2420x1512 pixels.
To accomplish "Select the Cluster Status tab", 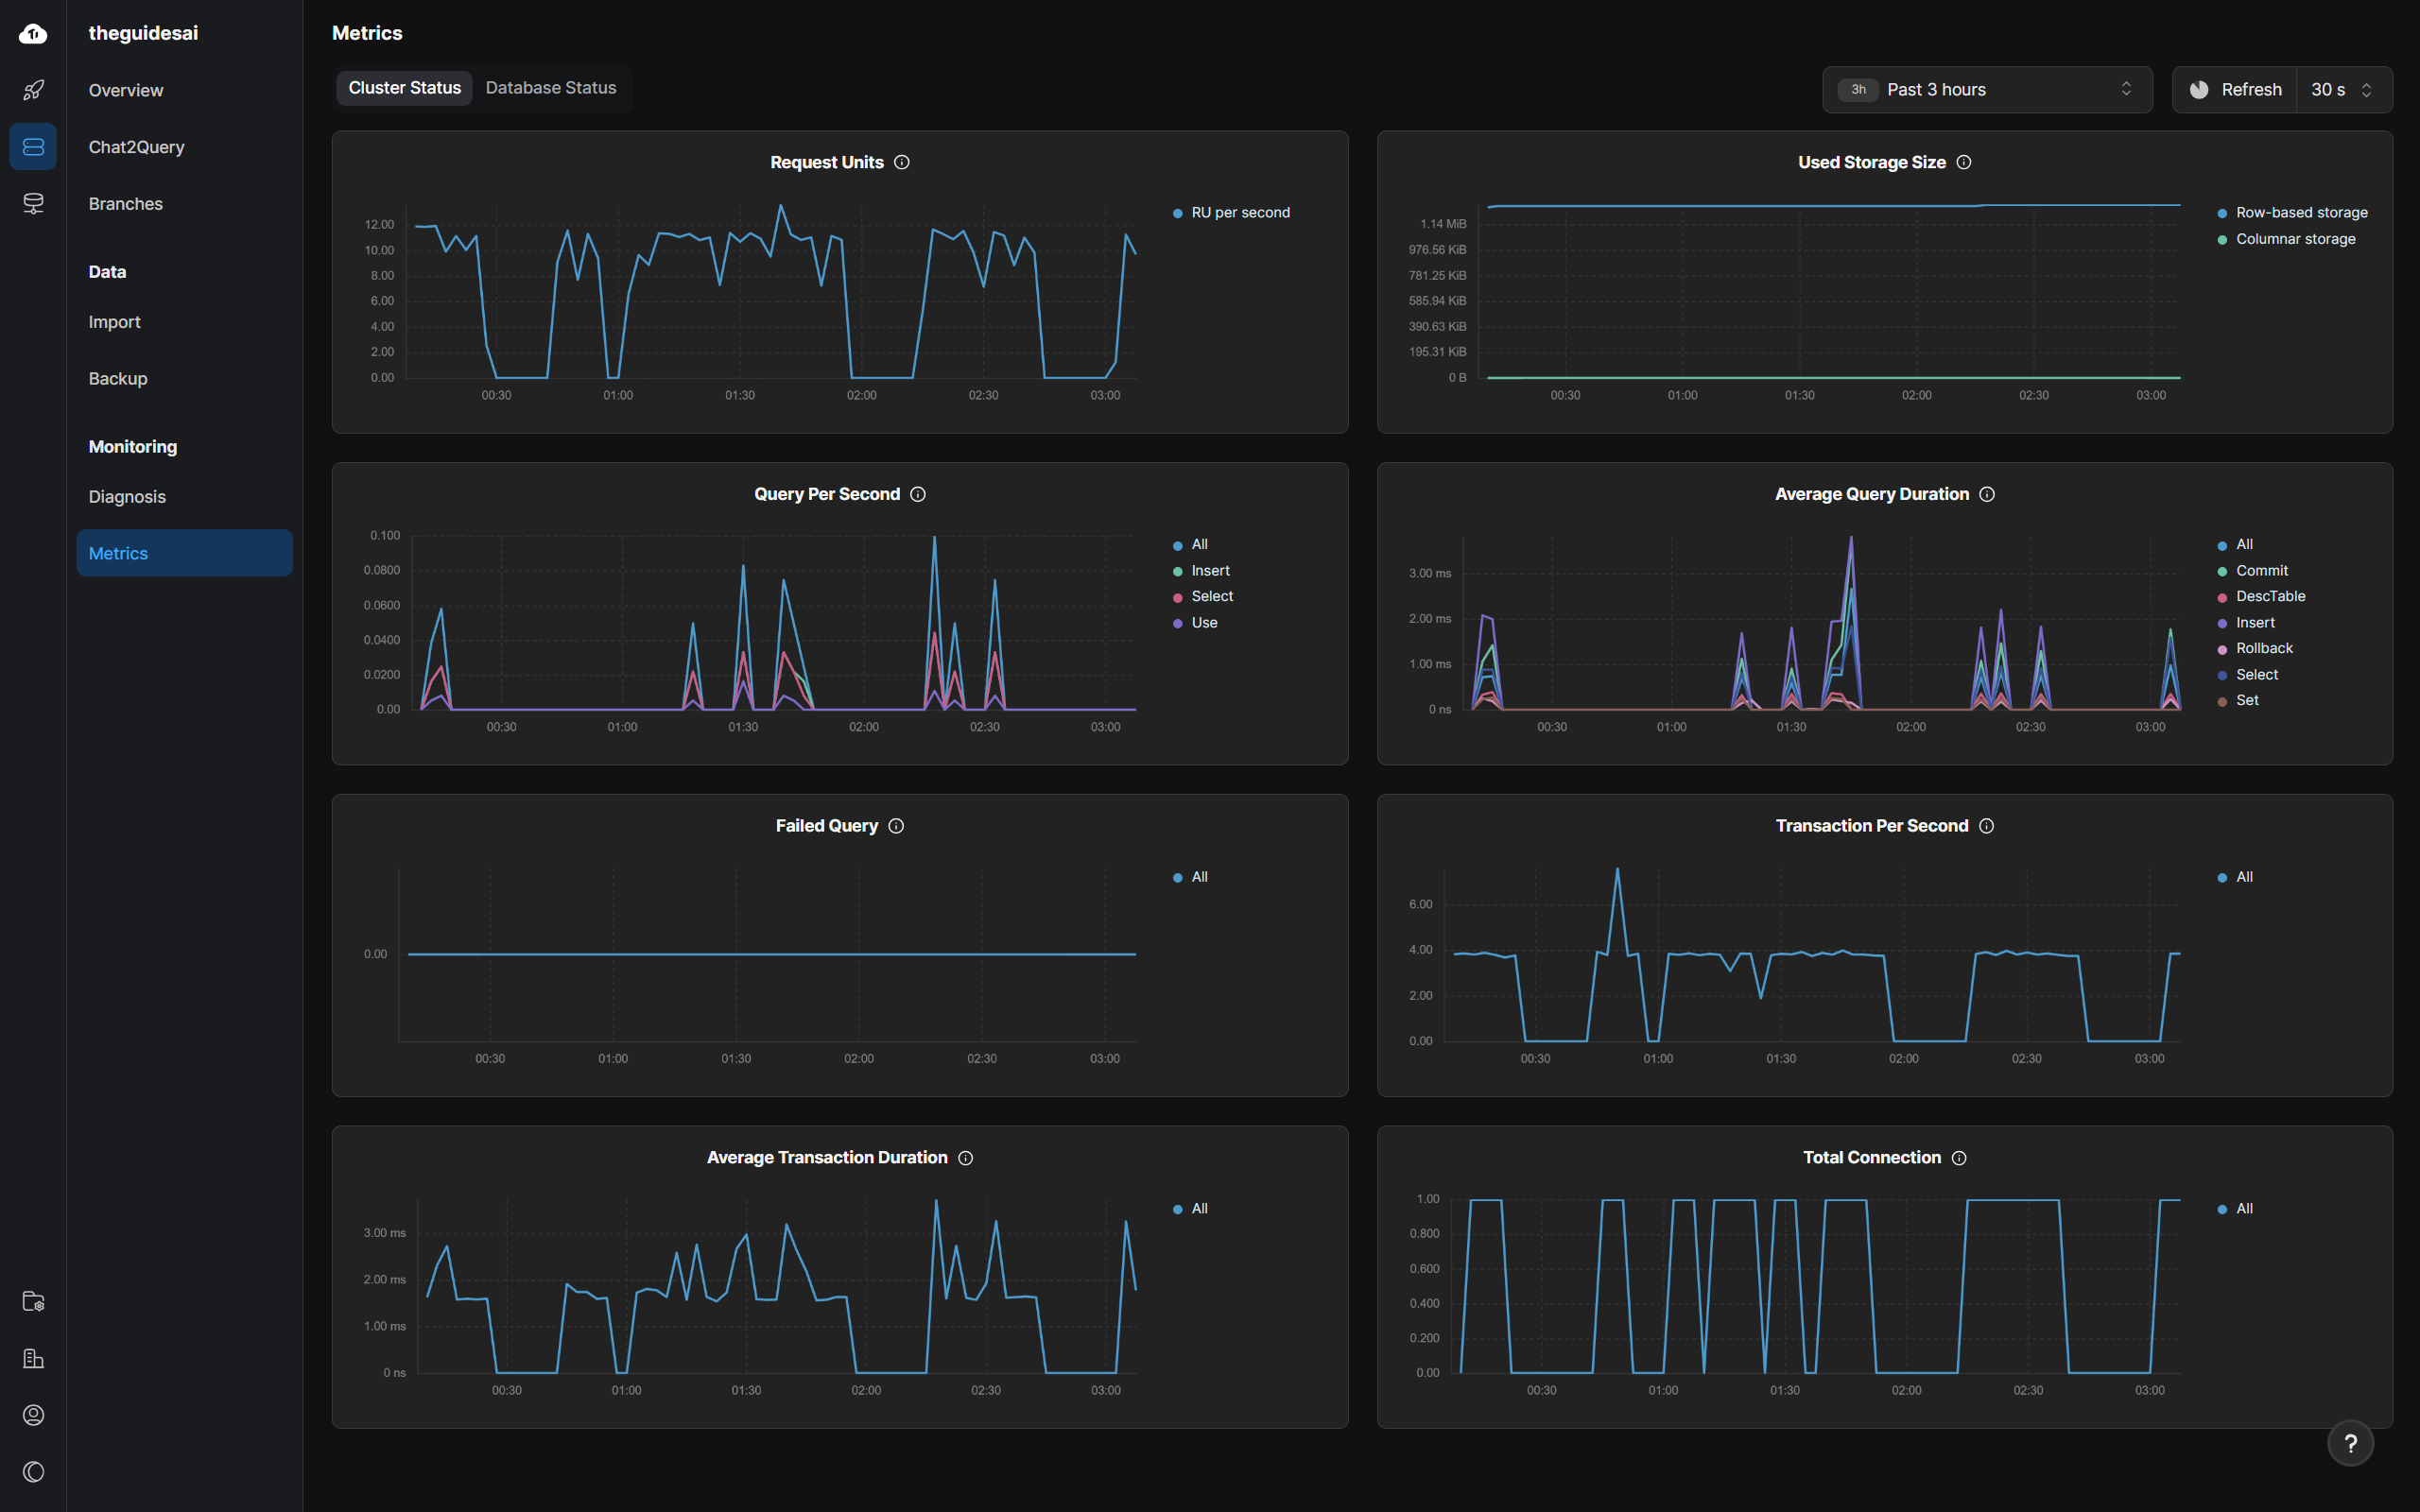I will [404, 88].
